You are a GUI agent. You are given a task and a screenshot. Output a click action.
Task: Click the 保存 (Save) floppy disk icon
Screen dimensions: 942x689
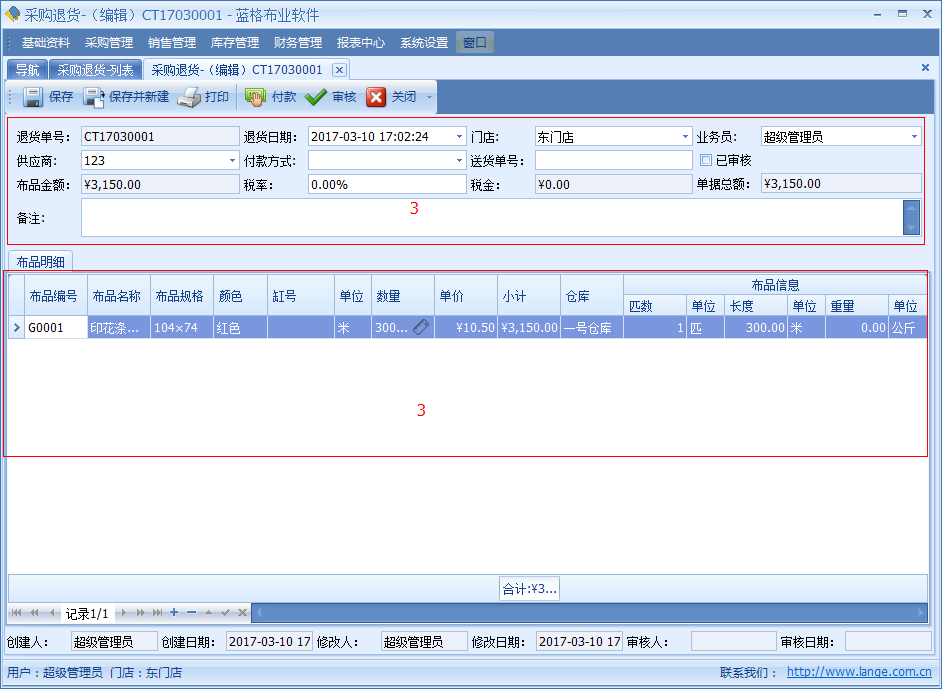32,97
